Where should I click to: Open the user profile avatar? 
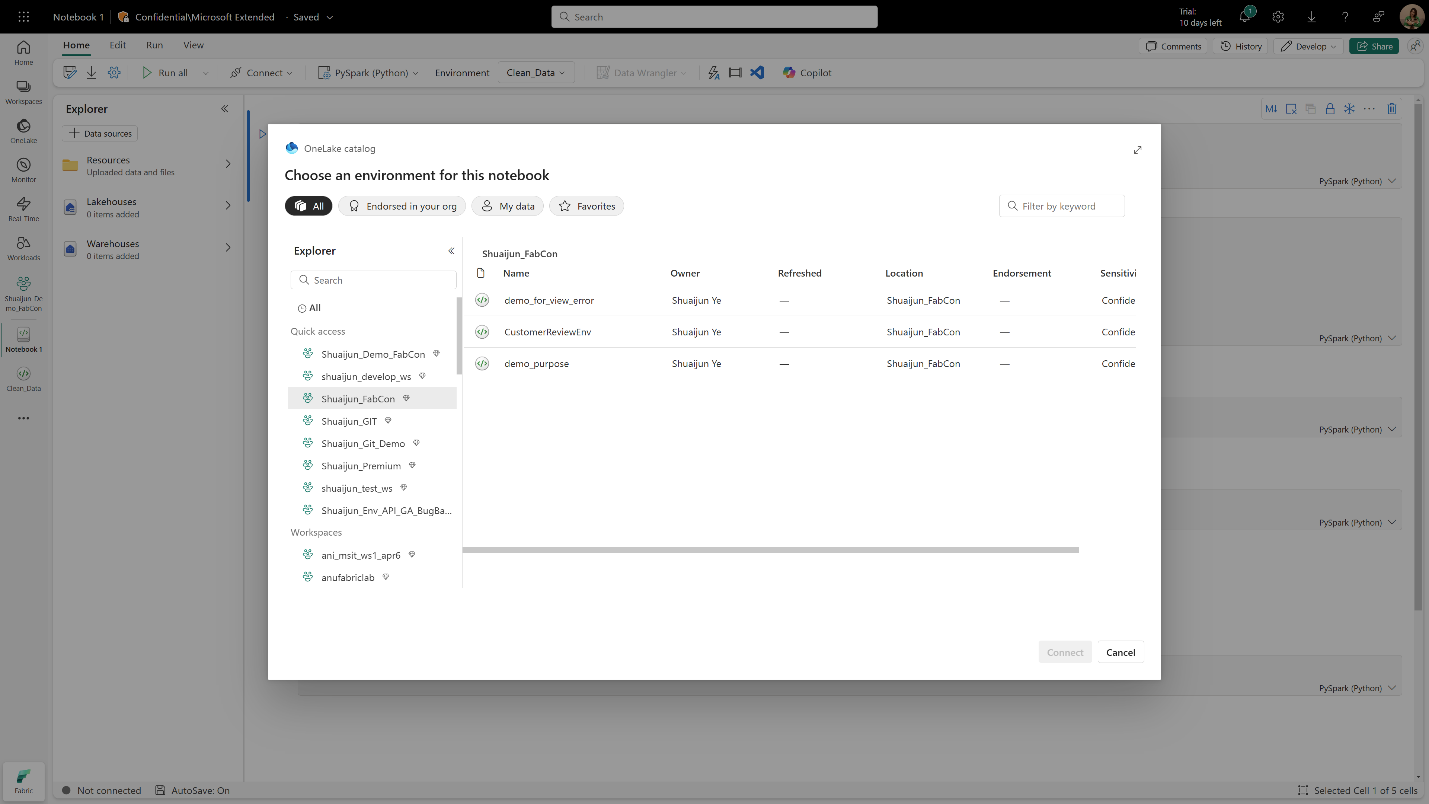click(1411, 17)
